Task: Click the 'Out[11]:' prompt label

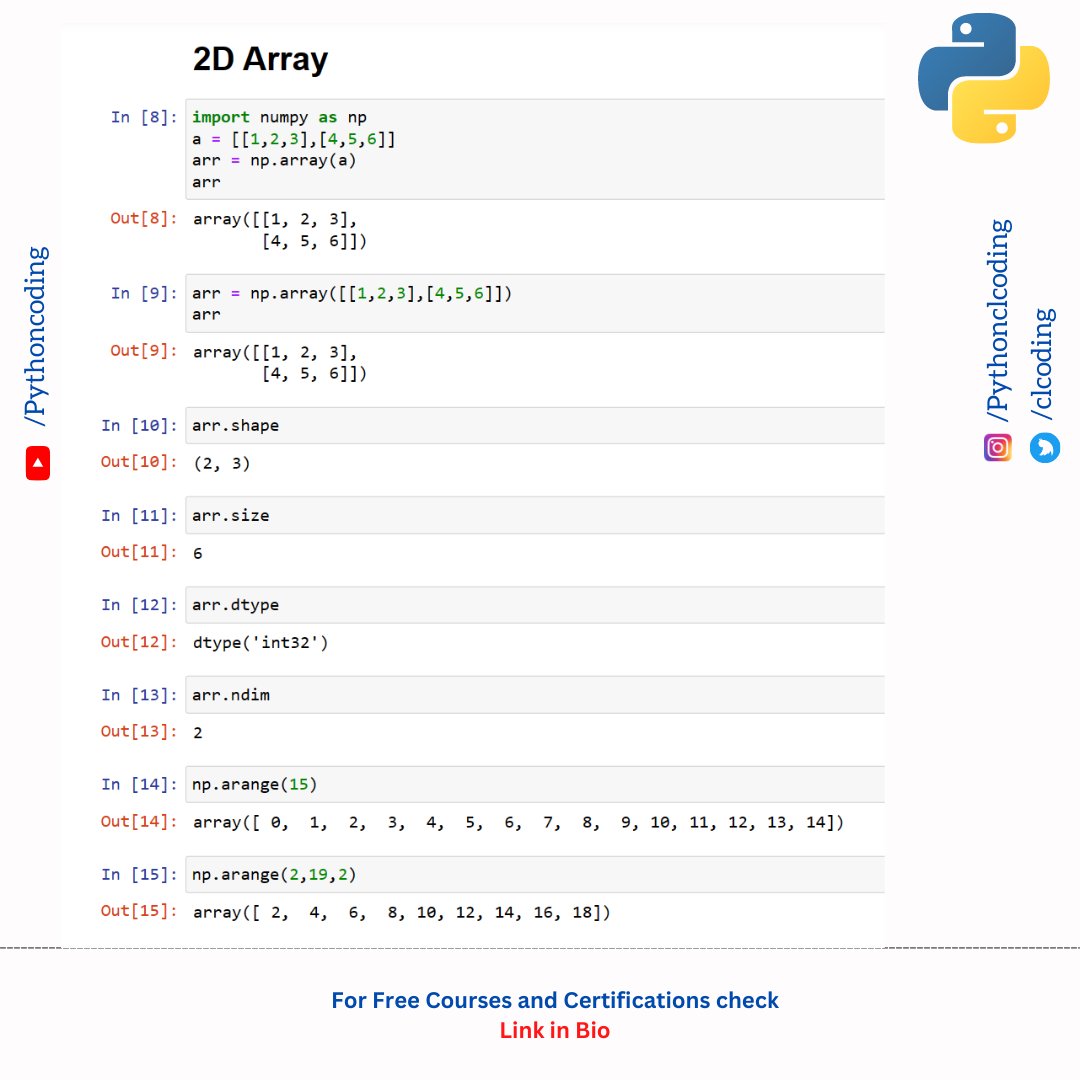Action: coord(139,552)
